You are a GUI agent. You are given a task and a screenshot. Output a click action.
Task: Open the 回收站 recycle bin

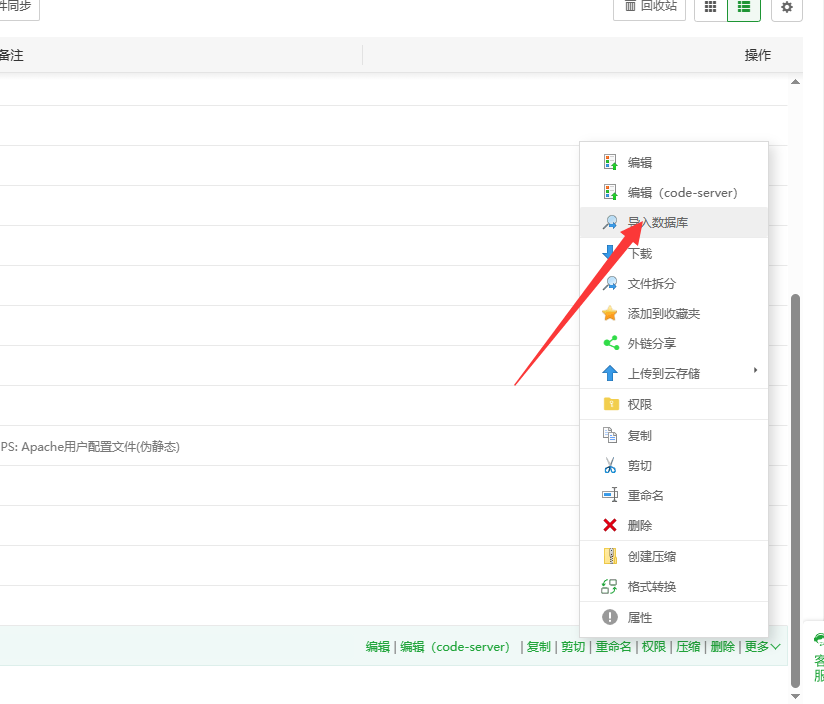pyautogui.click(x=650, y=7)
